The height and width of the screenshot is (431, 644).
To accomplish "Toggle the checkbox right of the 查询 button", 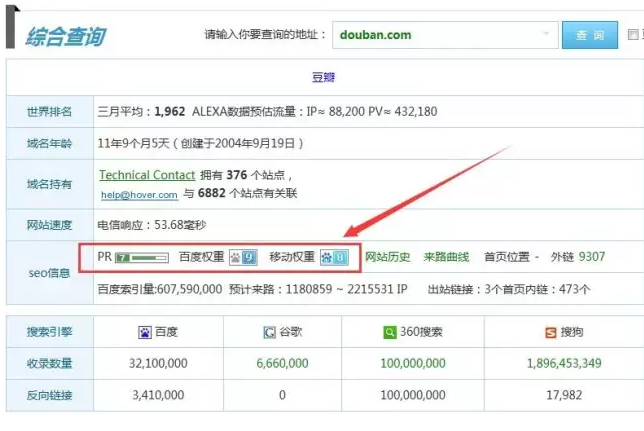I will (x=633, y=35).
